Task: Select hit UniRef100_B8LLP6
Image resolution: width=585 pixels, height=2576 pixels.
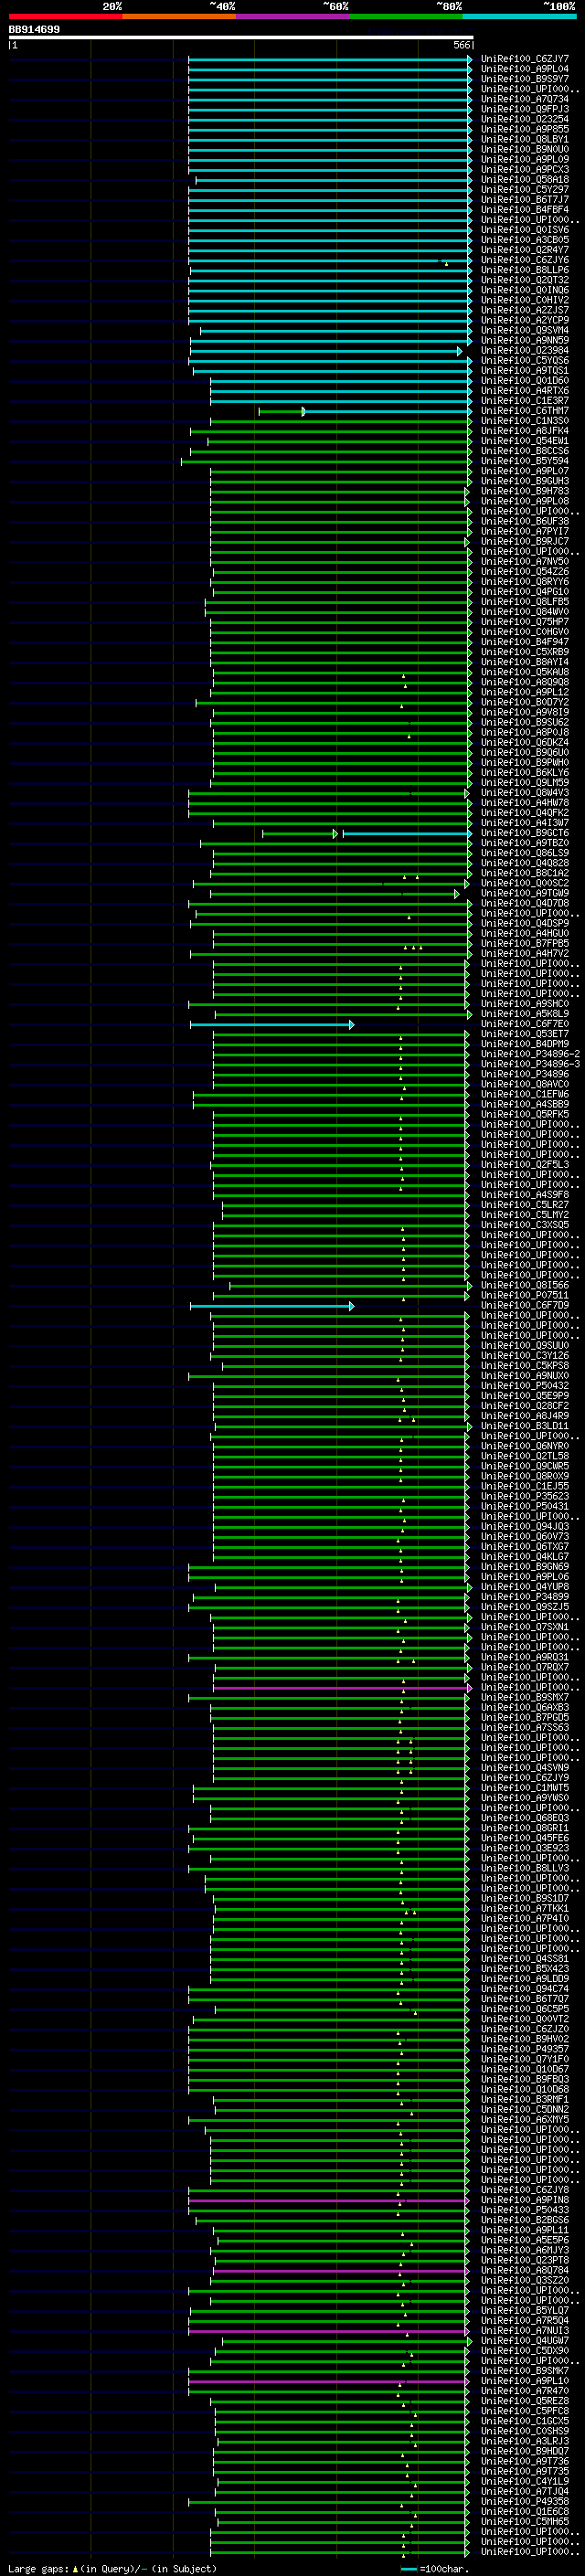Action: 524,270
